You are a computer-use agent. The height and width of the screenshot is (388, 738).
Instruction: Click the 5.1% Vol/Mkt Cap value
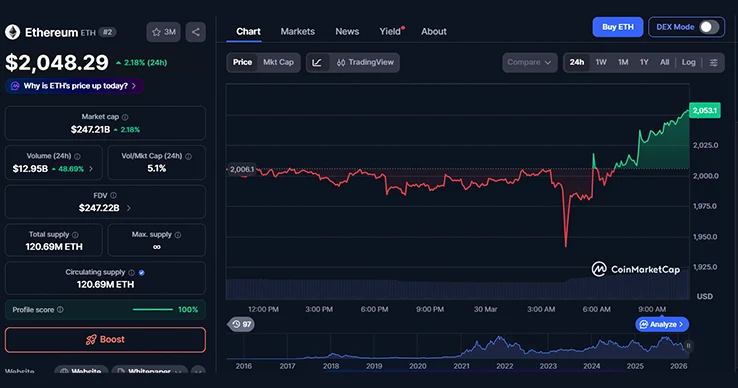point(157,169)
